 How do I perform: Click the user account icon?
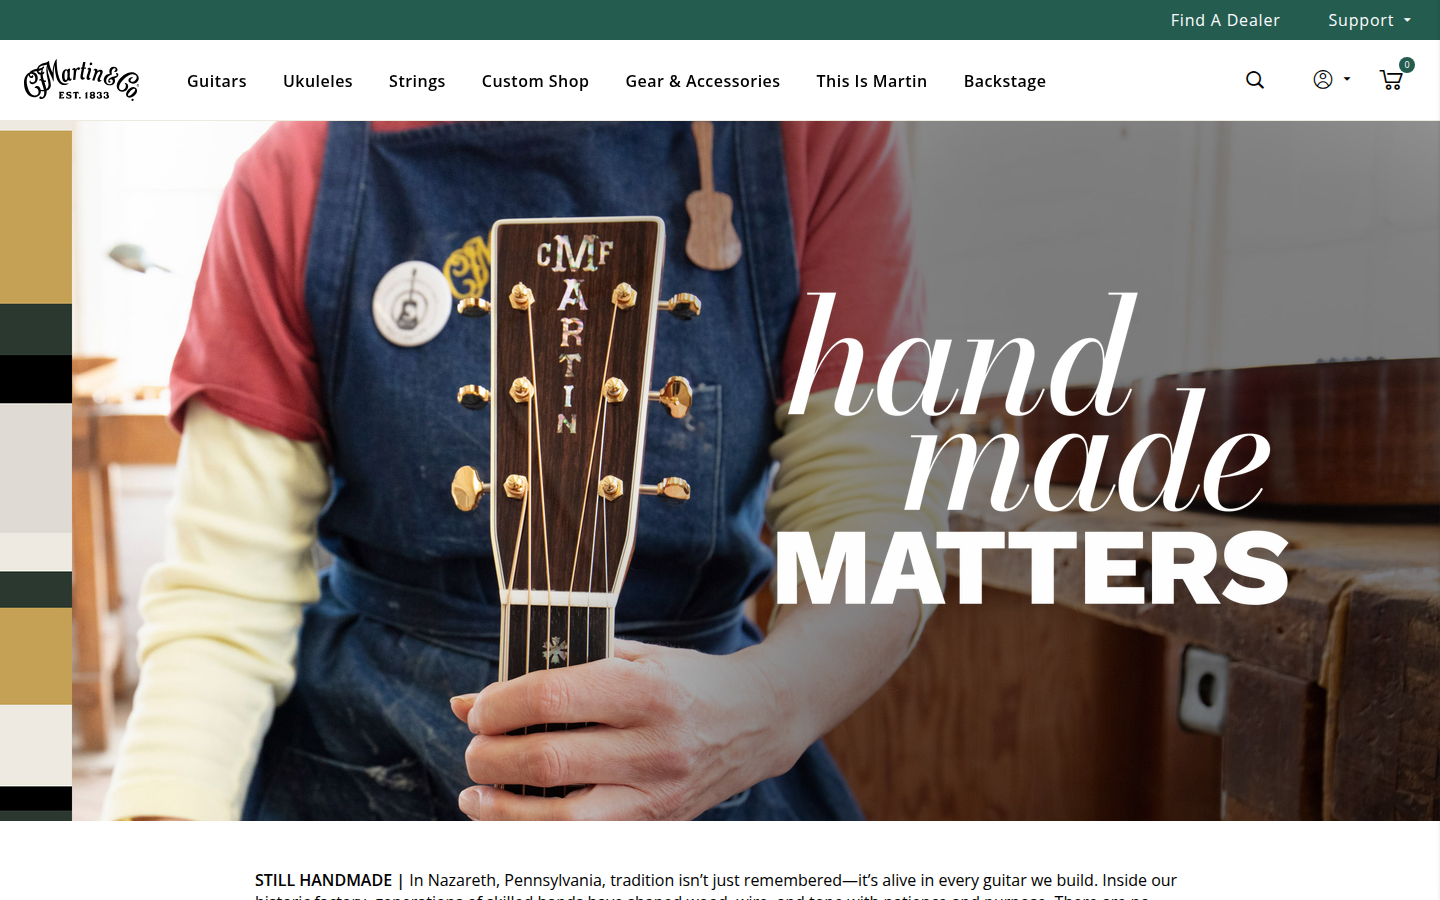pyautogui.click(x=1322, y=79)
